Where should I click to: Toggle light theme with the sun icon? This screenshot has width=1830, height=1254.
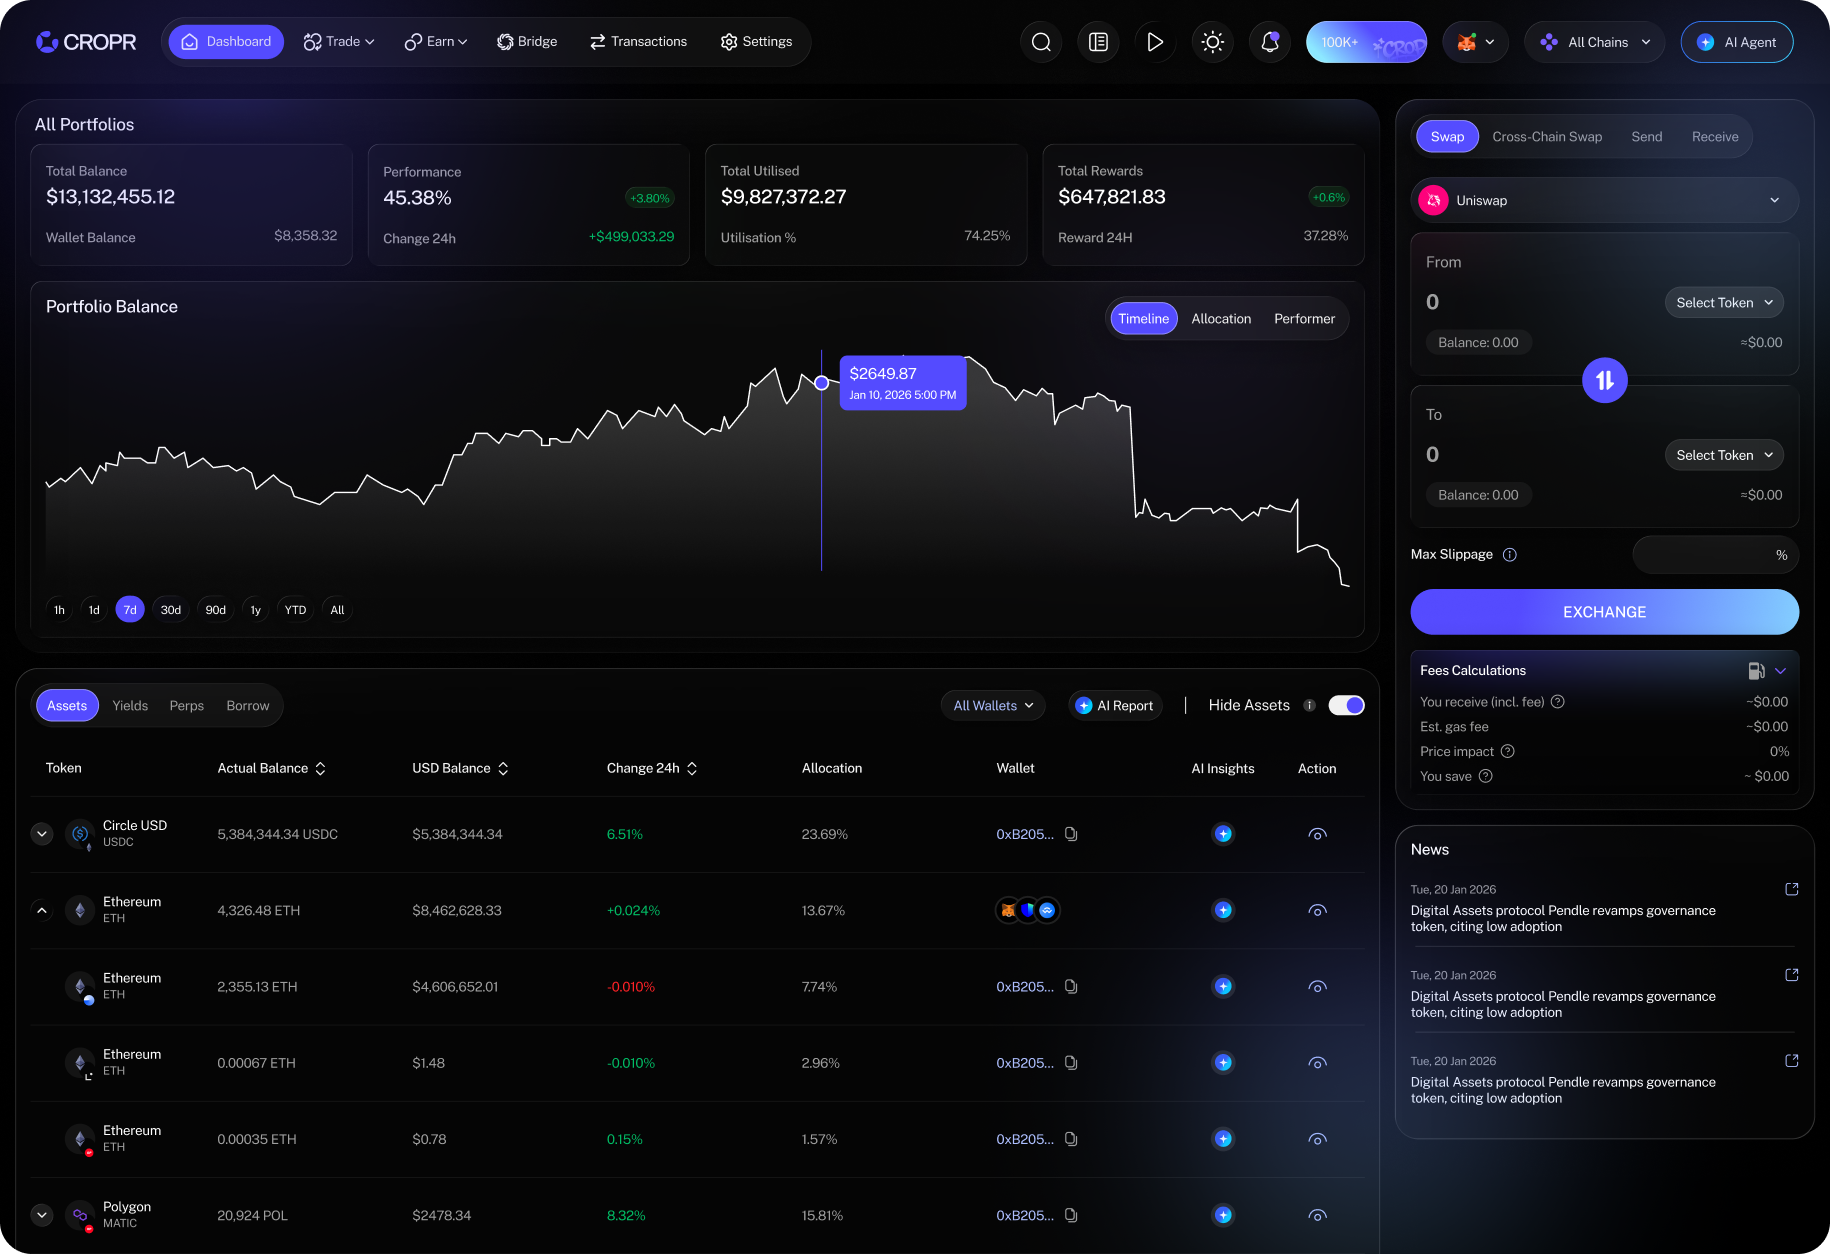(1213, 42)
